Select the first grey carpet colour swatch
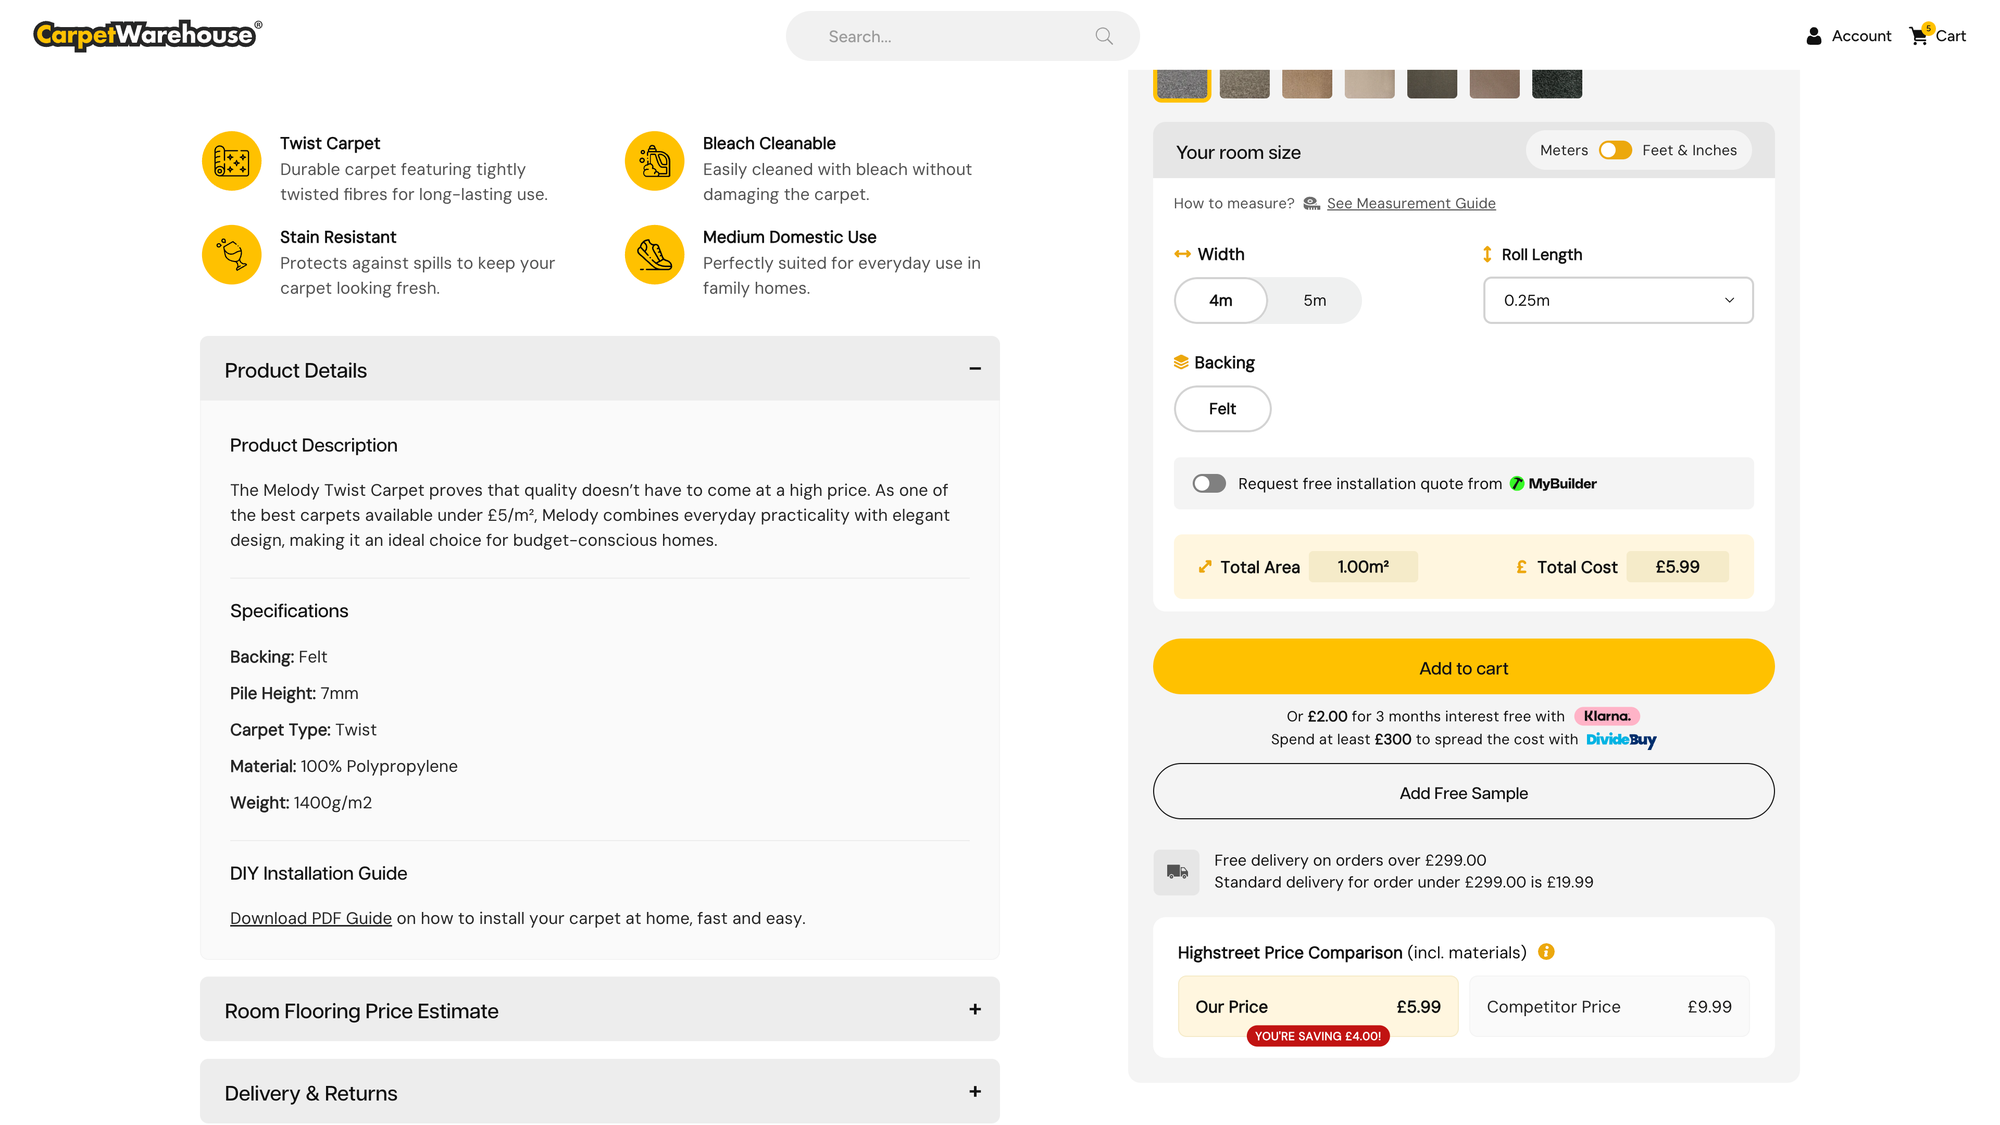The image size is (2000, 1125). click(x=1182, y=84)
